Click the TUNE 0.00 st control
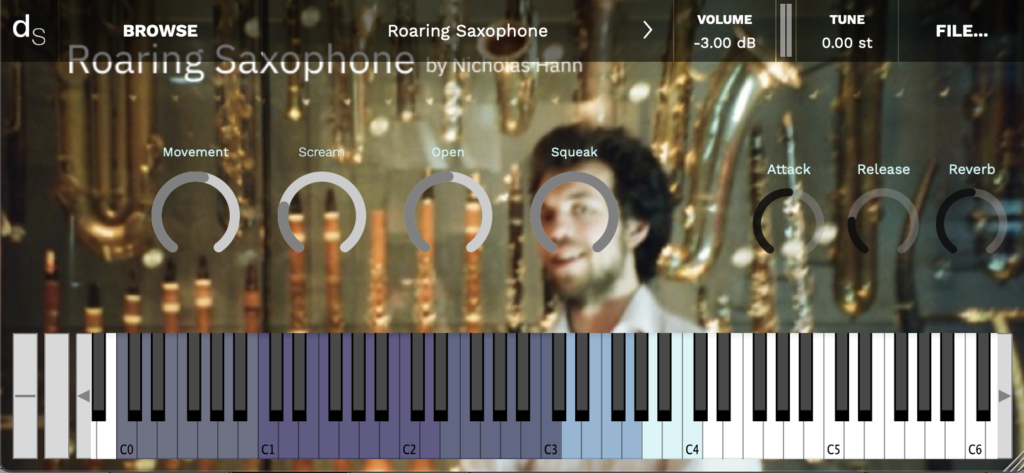The width and height of the screenshot is (1024, 473). [x=847, y=31]
